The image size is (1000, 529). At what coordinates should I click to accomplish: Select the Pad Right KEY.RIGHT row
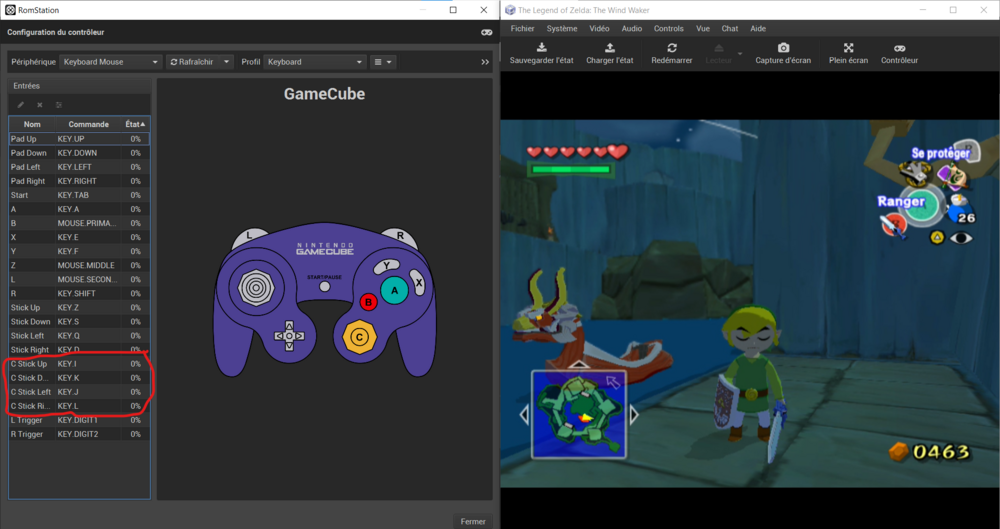click(x=79, y=181)
